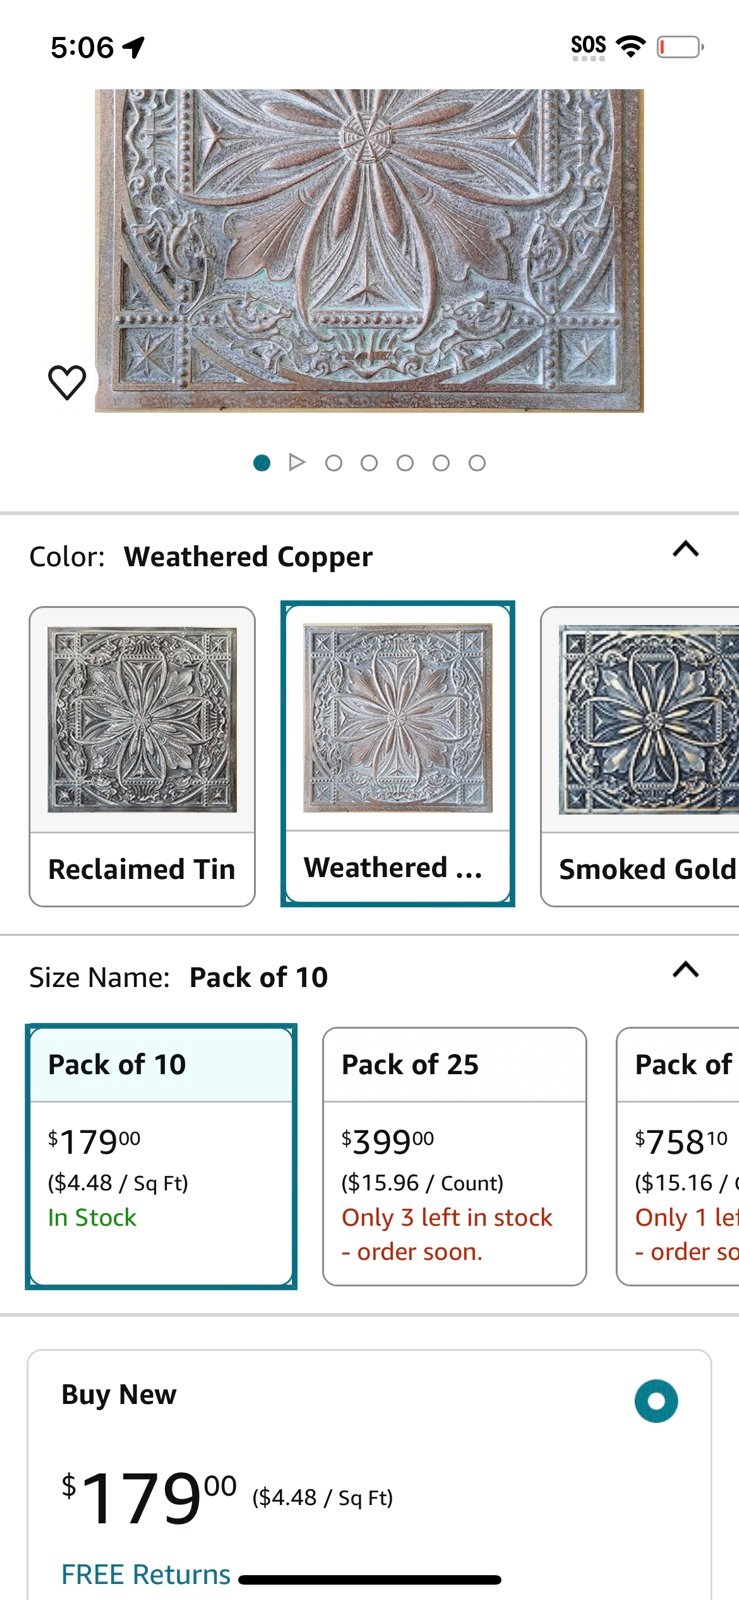
Task: Select the Buy New radio button
Action: (656, 1401)
